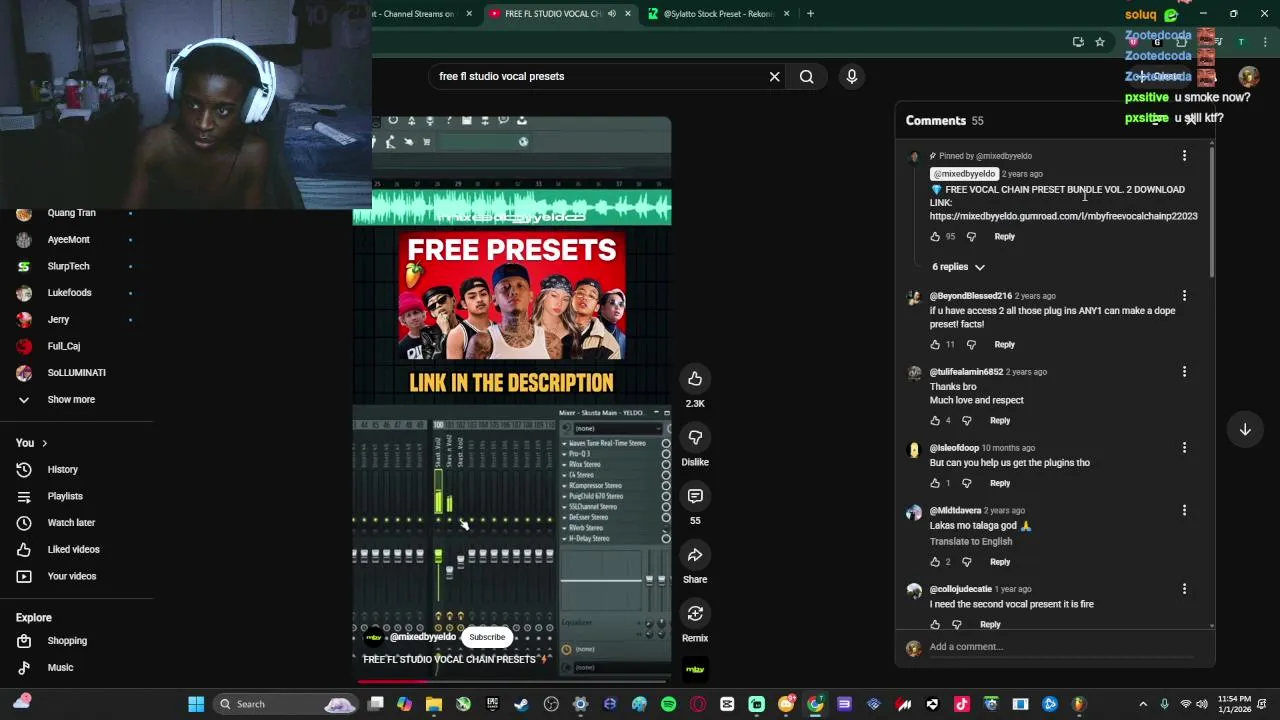The image size is (1280, 720).
Task: Open Watch later in the sidebar
Action: tap(71, 523)
